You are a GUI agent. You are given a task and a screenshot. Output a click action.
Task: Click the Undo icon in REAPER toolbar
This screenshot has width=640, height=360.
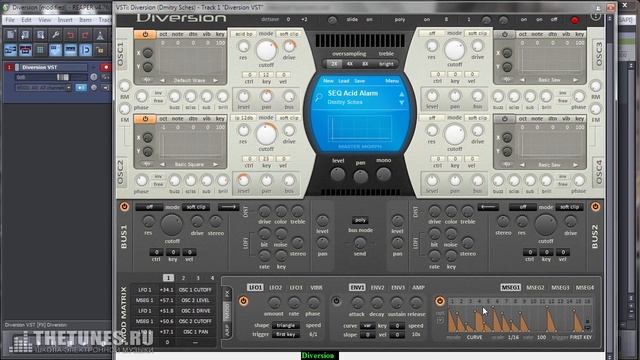(x=70, y=35)
